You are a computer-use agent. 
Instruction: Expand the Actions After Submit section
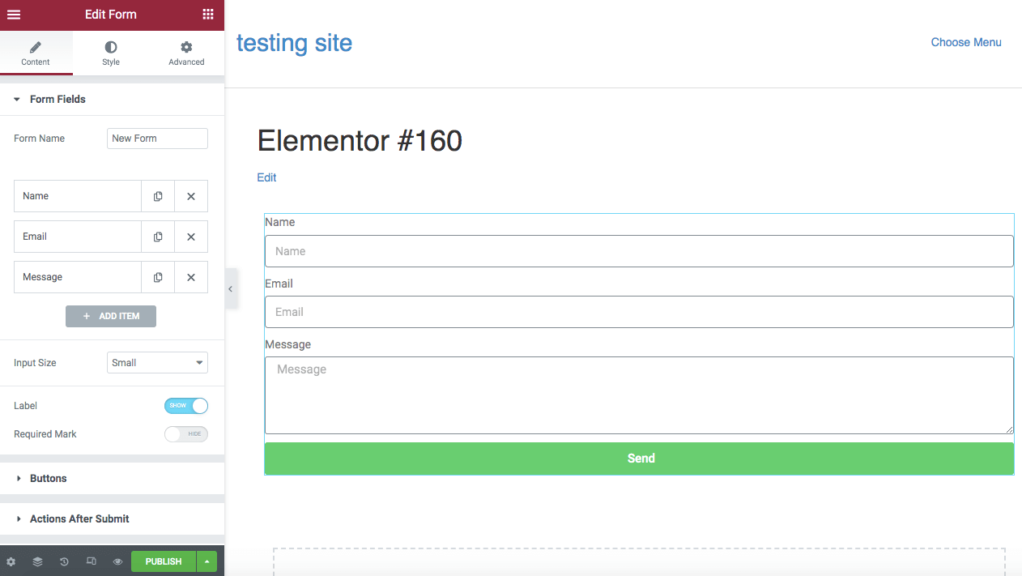(x=79, y=519)
